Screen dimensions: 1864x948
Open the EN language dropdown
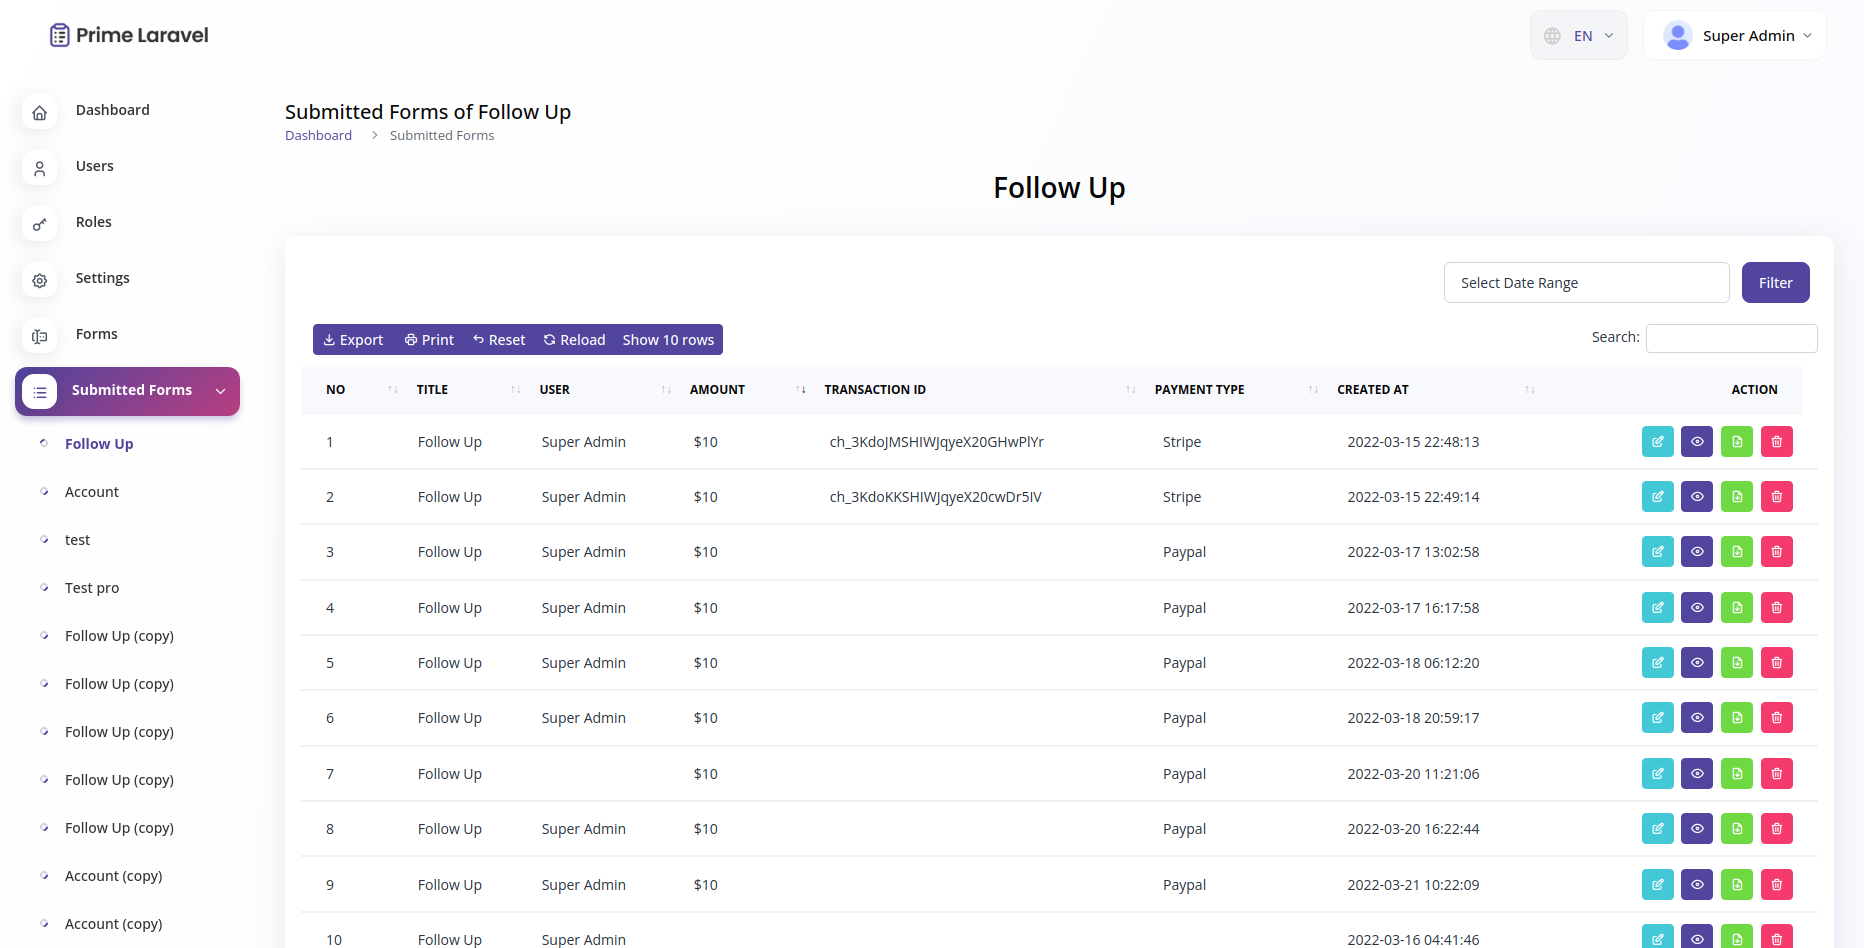[1578, 34]
